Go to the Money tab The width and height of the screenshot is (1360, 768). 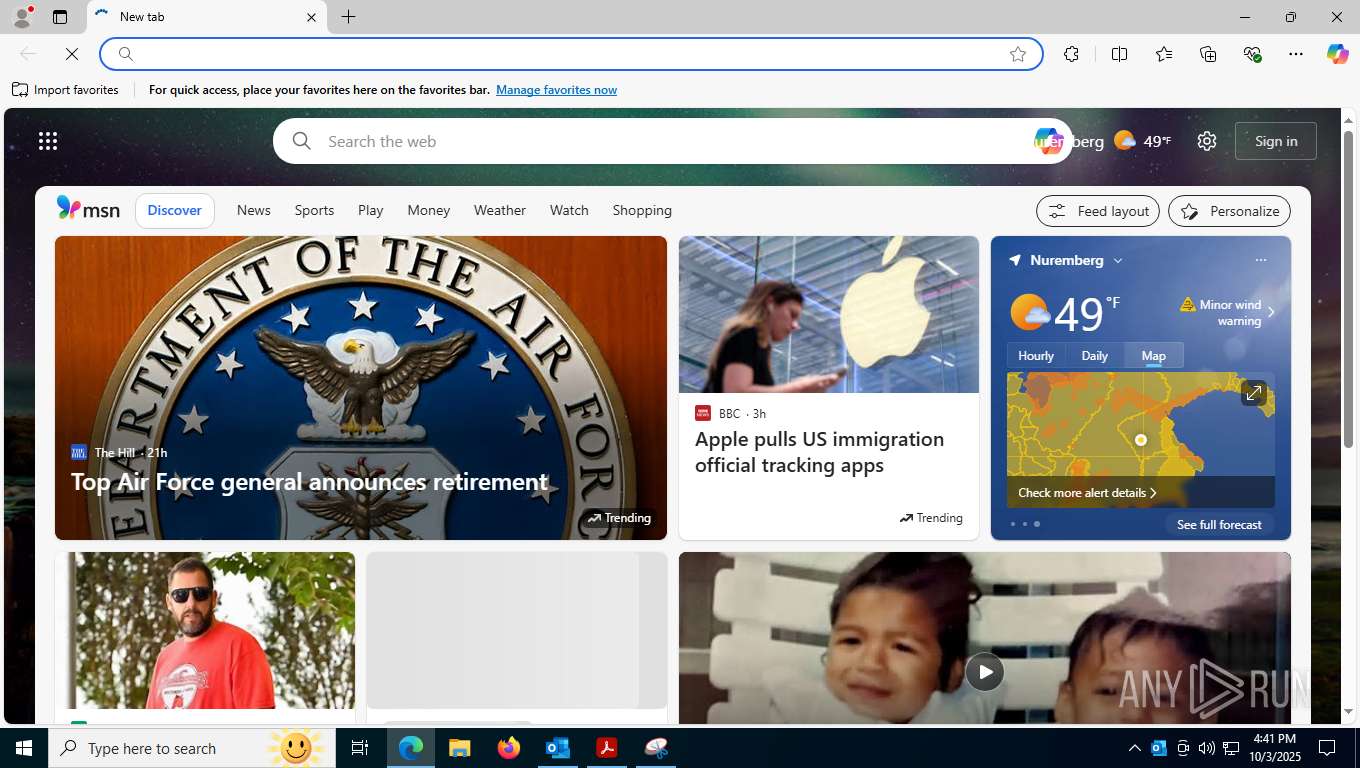tap(428, 210)
